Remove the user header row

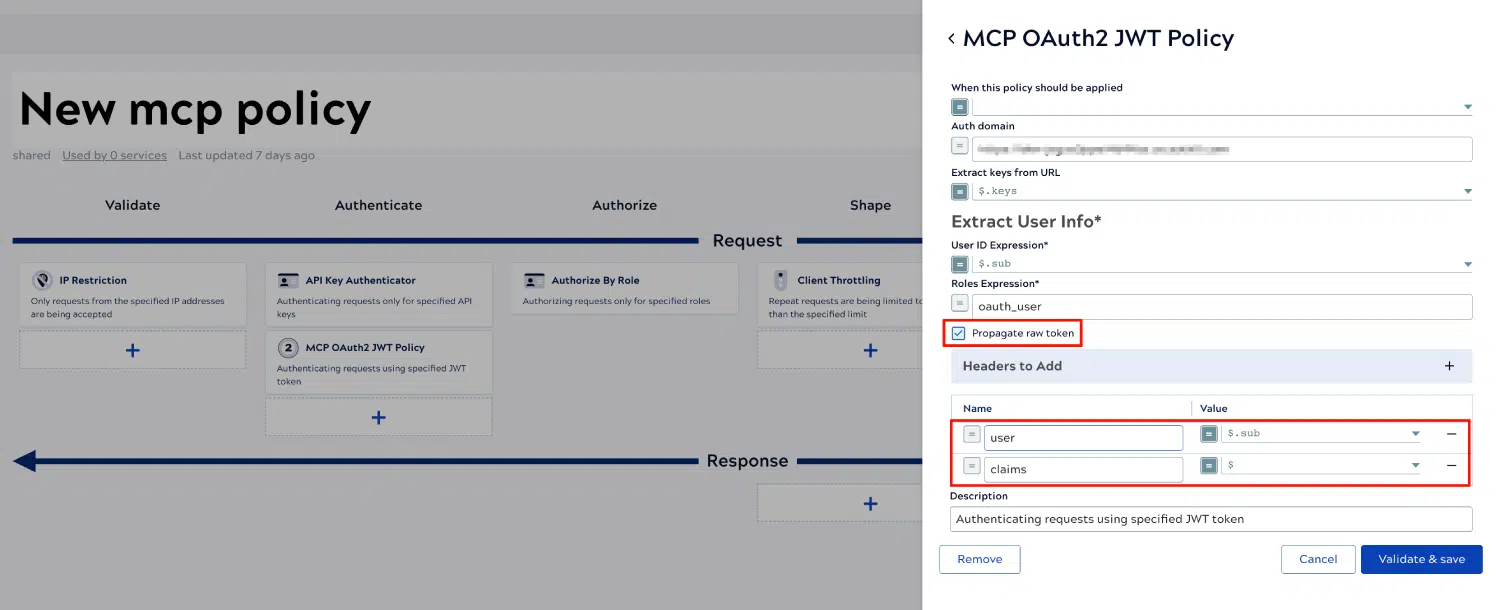[x=1451, y=434]
